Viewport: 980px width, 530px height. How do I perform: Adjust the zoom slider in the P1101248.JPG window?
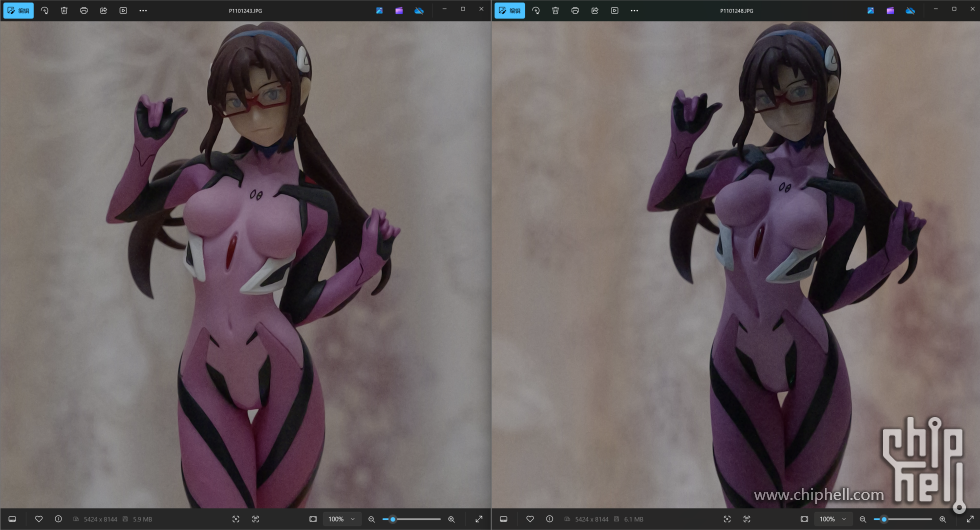coord(902,519)
